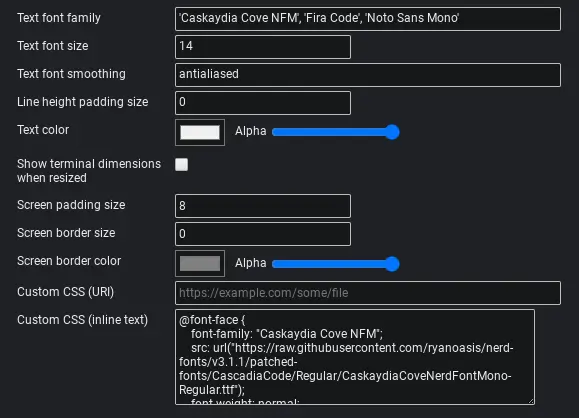Click the 'Screen border size' label
This screenshot has height=418, width=579.
coord(66,233)
